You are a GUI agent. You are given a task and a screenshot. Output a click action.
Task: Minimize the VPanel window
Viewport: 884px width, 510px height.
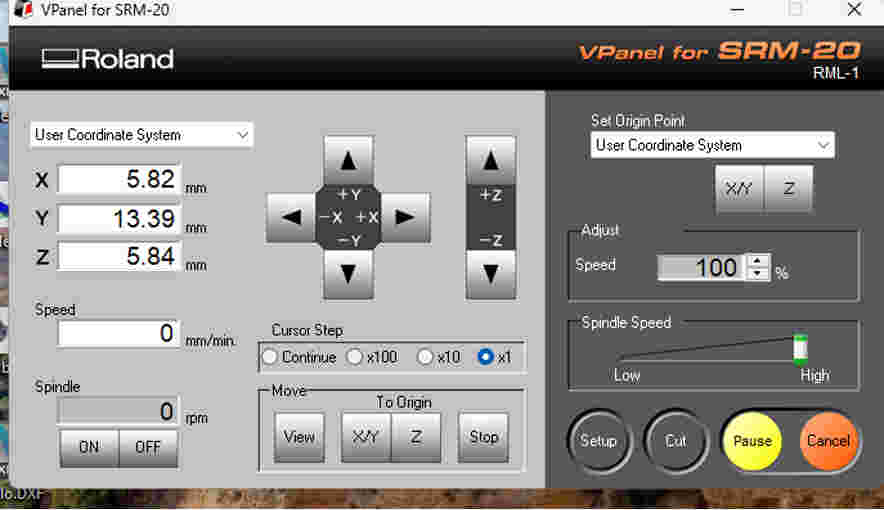(x=737, y=10)
